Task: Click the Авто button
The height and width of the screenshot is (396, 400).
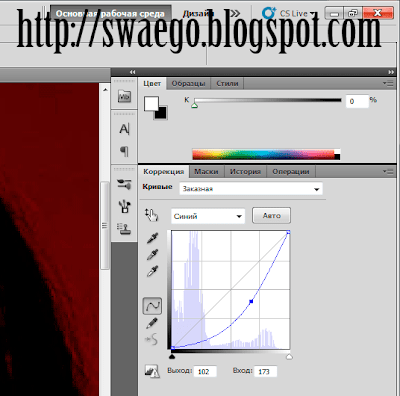Action: tap(271, 216)
